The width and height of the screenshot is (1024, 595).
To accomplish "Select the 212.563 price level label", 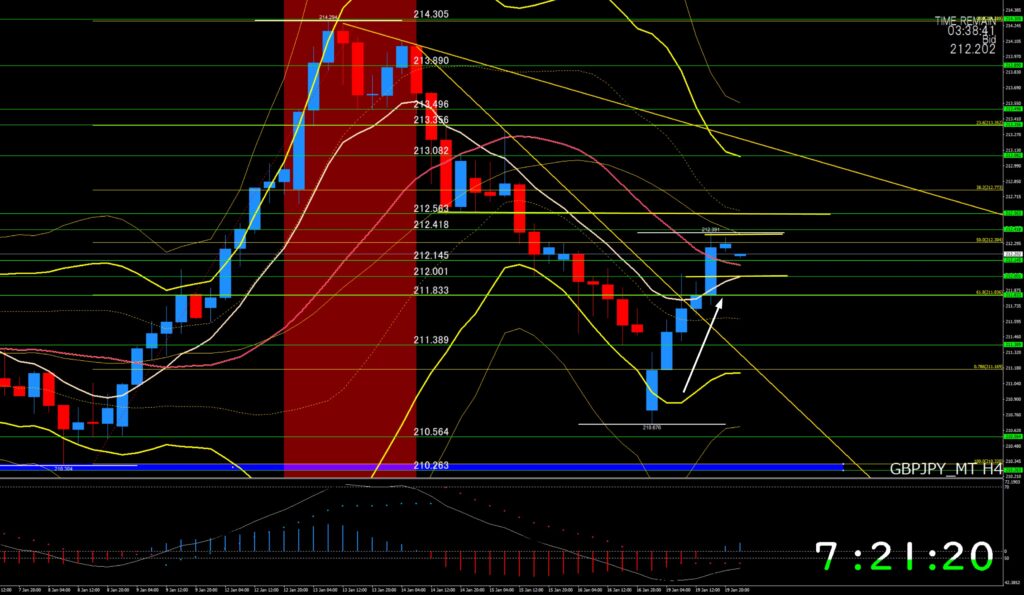I will pyautogui.click(x=430, y=208).
